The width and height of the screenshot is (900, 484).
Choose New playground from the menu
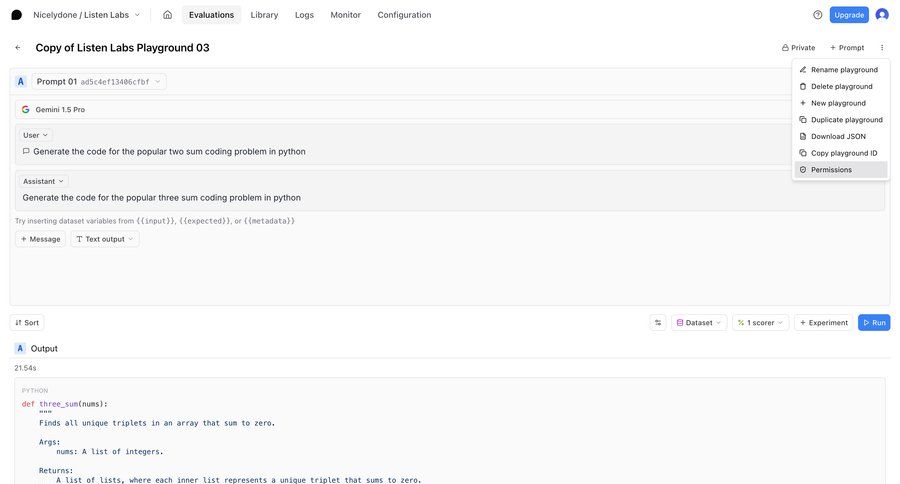pyautogui.click(x=840, y=103)
